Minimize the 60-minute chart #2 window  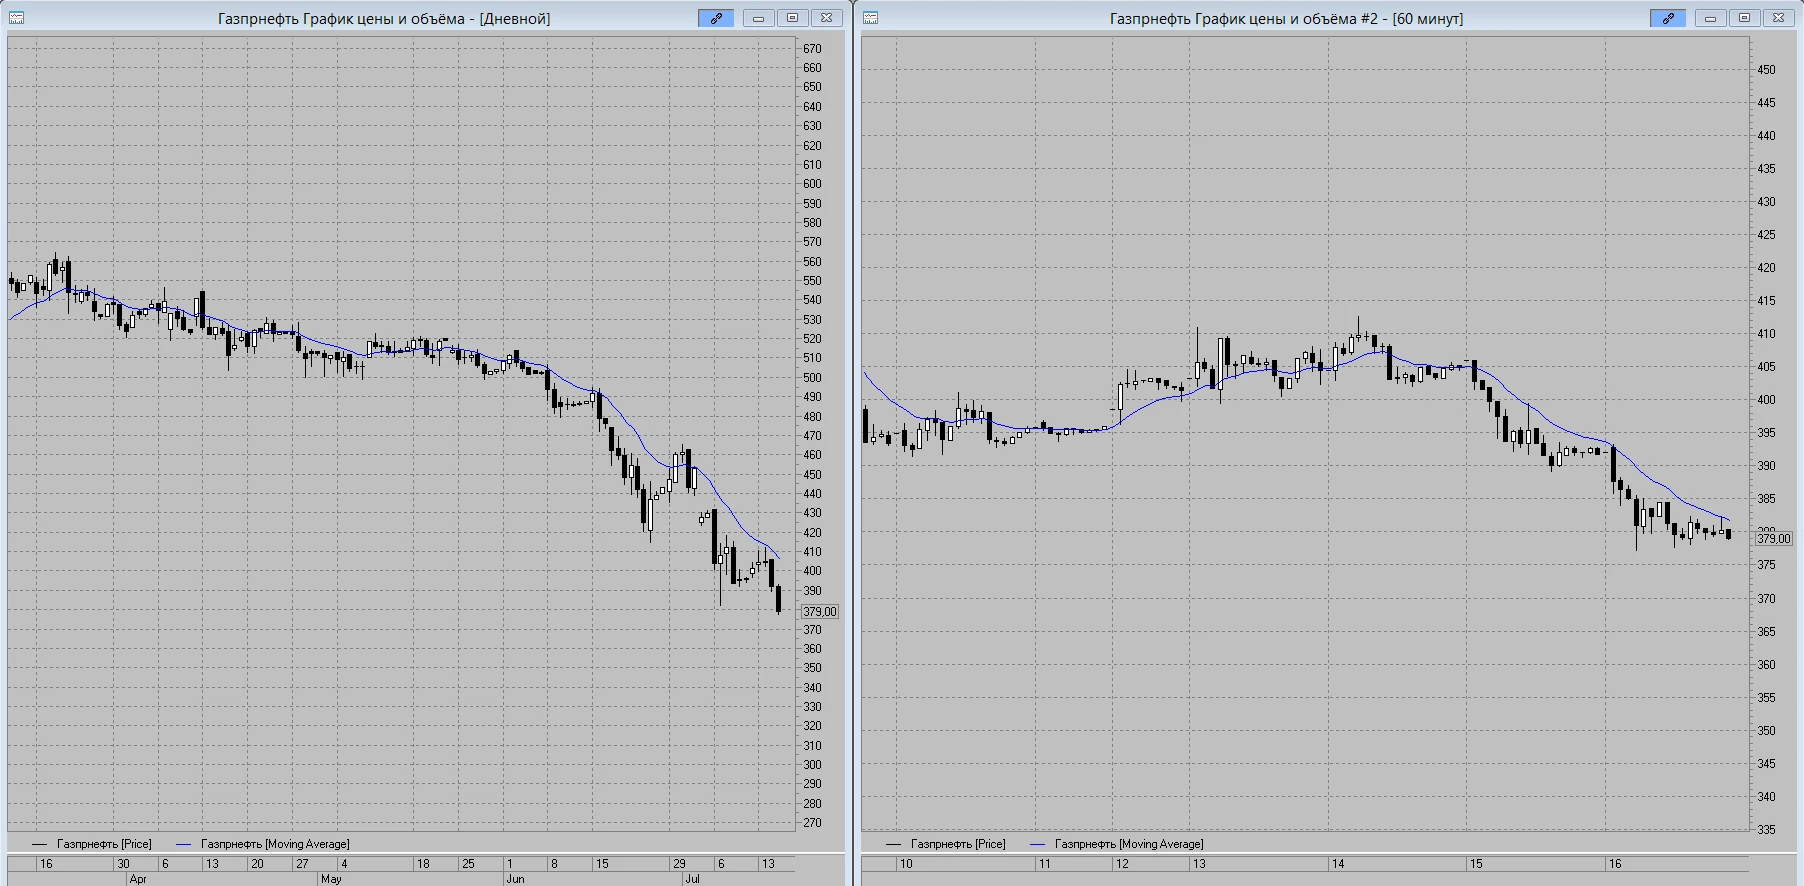1711,18
